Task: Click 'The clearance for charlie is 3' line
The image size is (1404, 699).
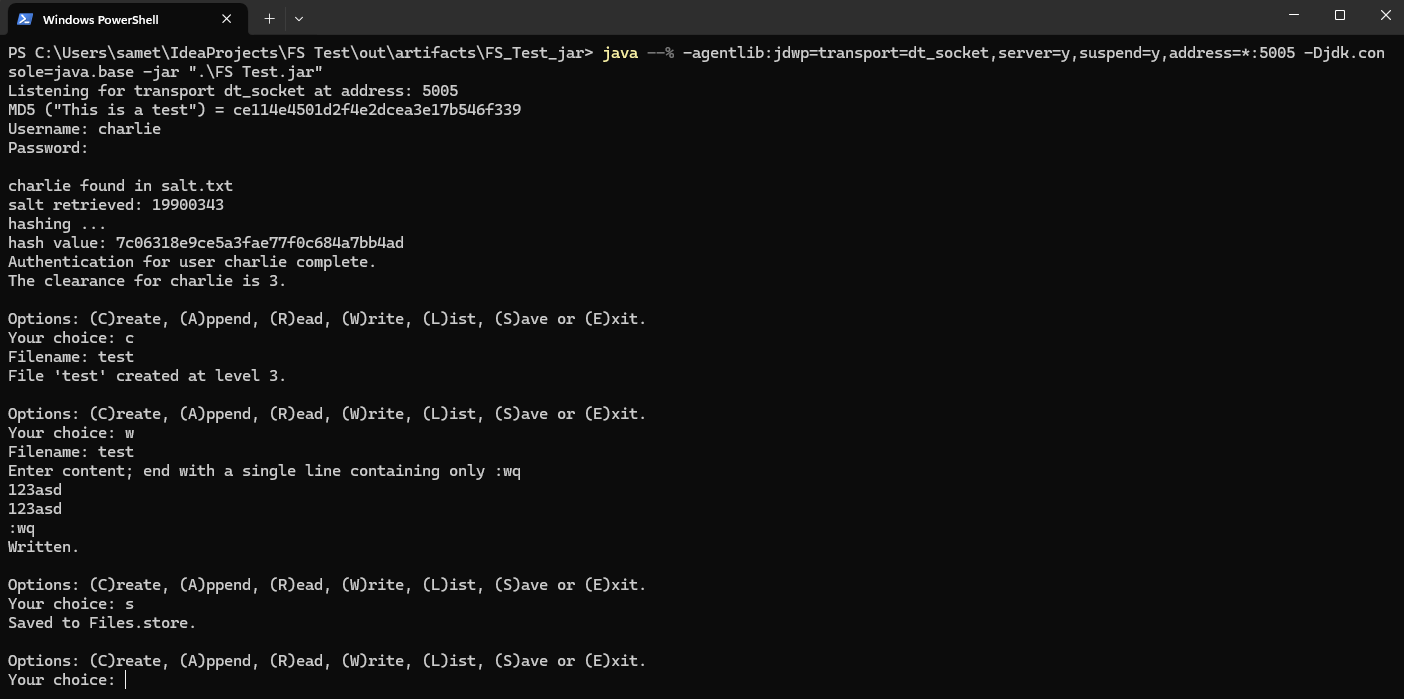Action: [x=147, y=281]
